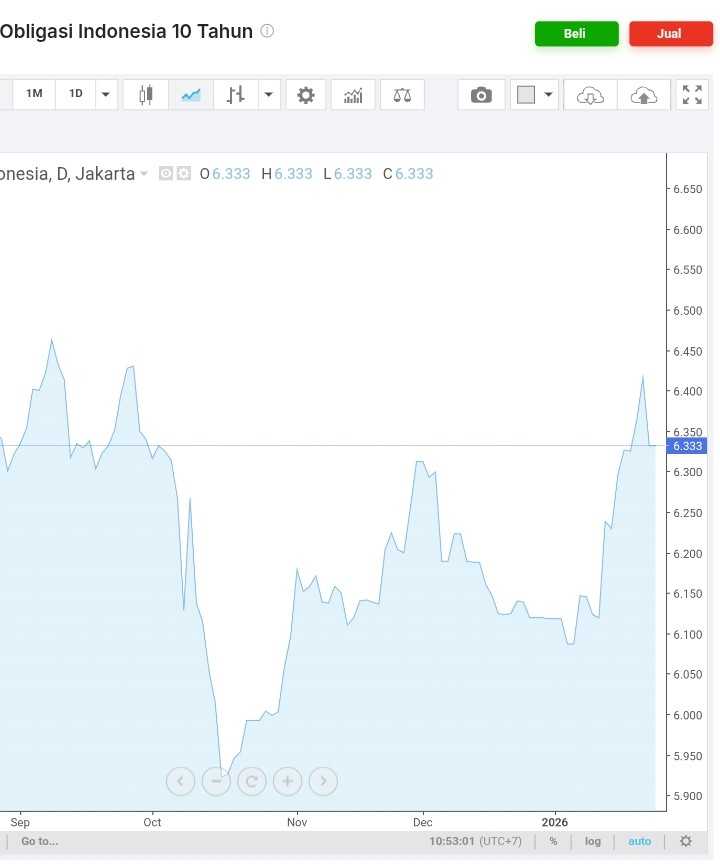This screenshot has height=866, width=720.
Task: Open the indicators chart icon
Action: tap(353, 95)
